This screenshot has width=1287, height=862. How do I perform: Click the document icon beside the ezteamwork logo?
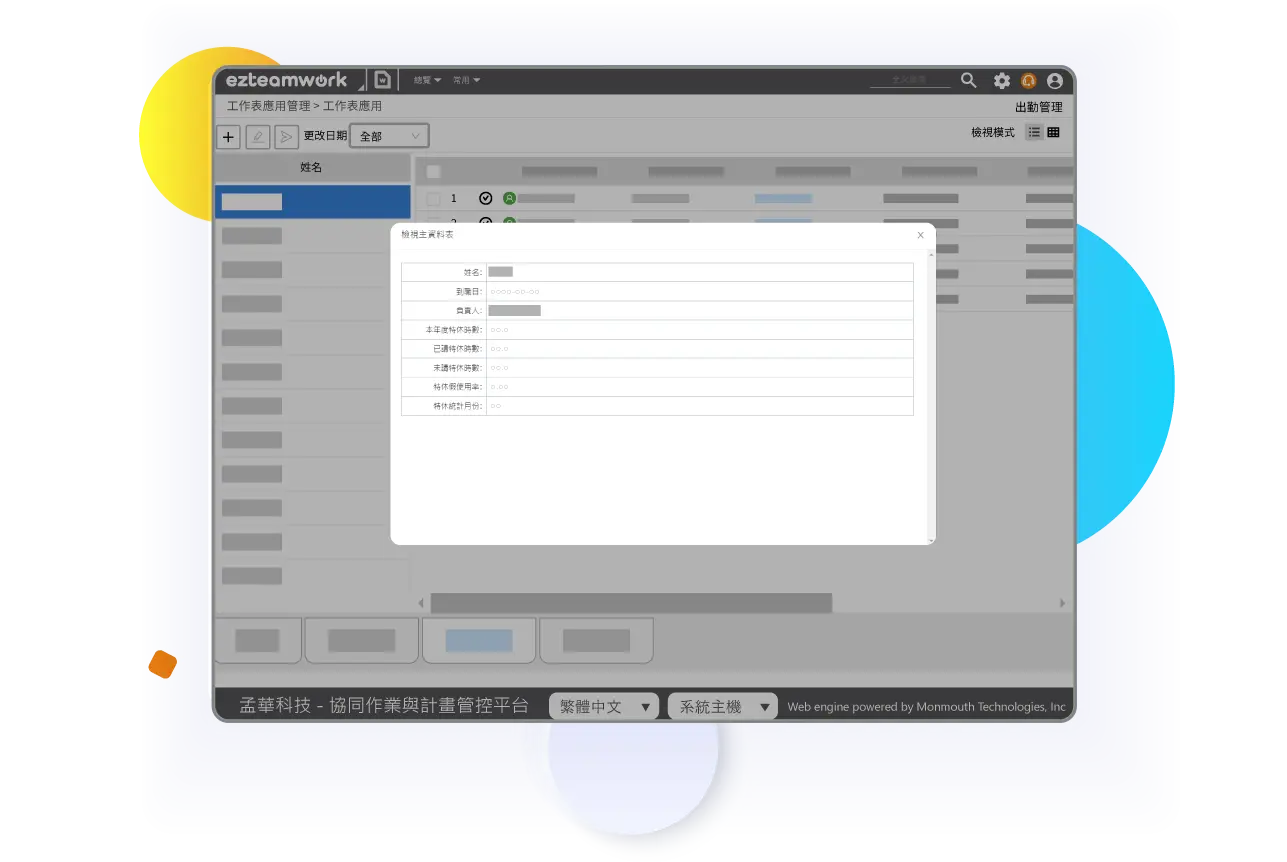382,80
